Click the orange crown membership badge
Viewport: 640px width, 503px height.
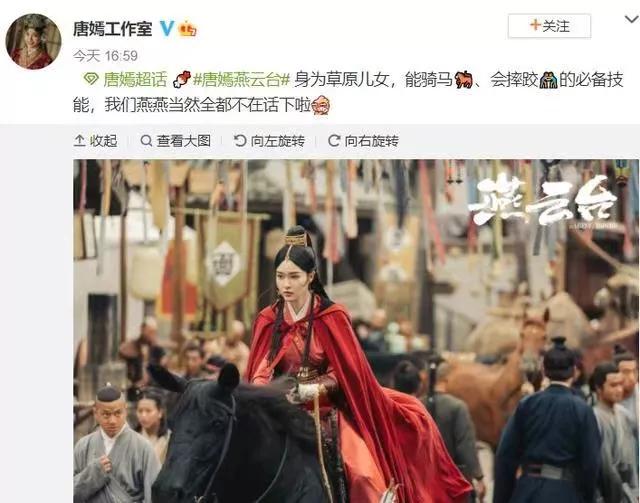click(x=187, y=29)
